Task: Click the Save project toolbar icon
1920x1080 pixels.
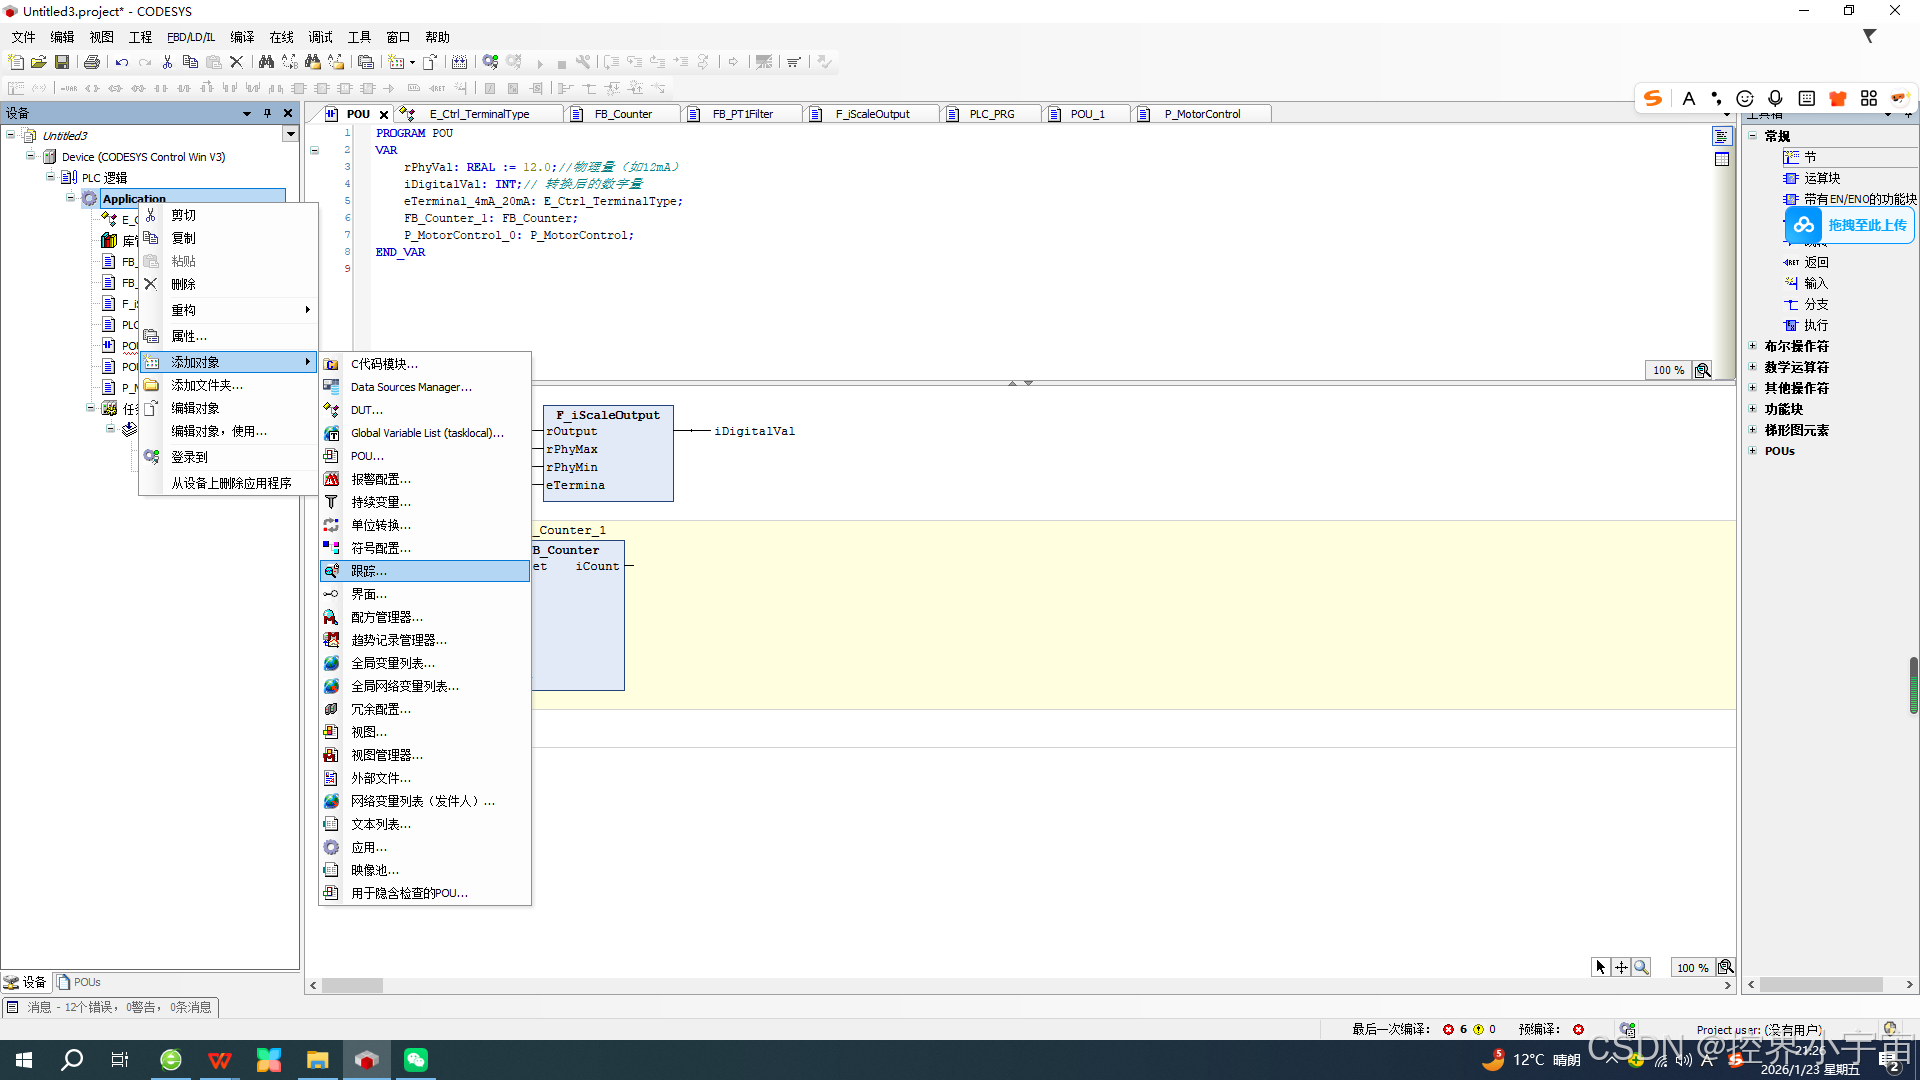Action: click(62, 62)
